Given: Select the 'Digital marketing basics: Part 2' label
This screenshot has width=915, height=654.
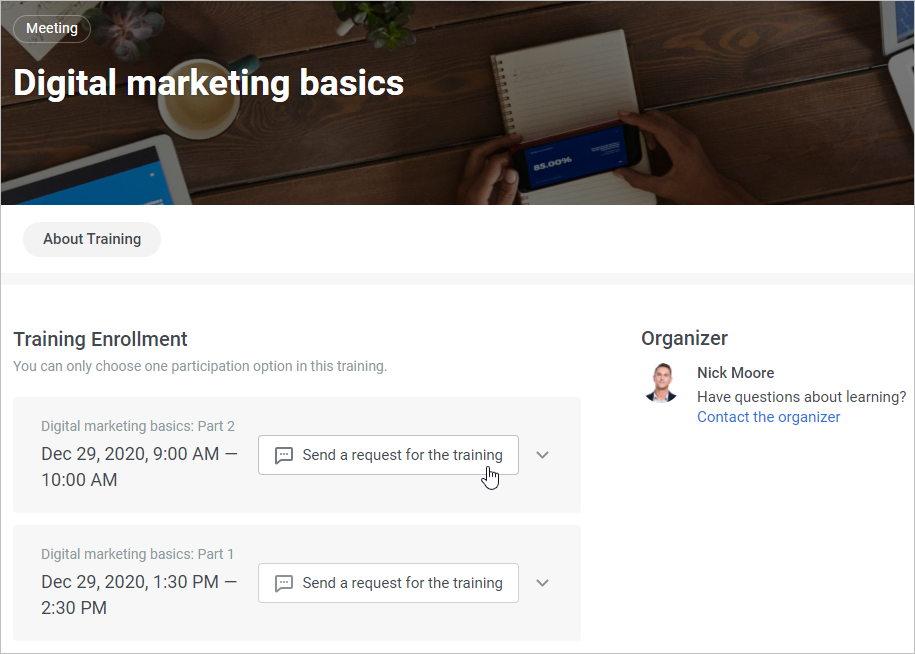Looking at the screenshot, I should click(138, 426).
